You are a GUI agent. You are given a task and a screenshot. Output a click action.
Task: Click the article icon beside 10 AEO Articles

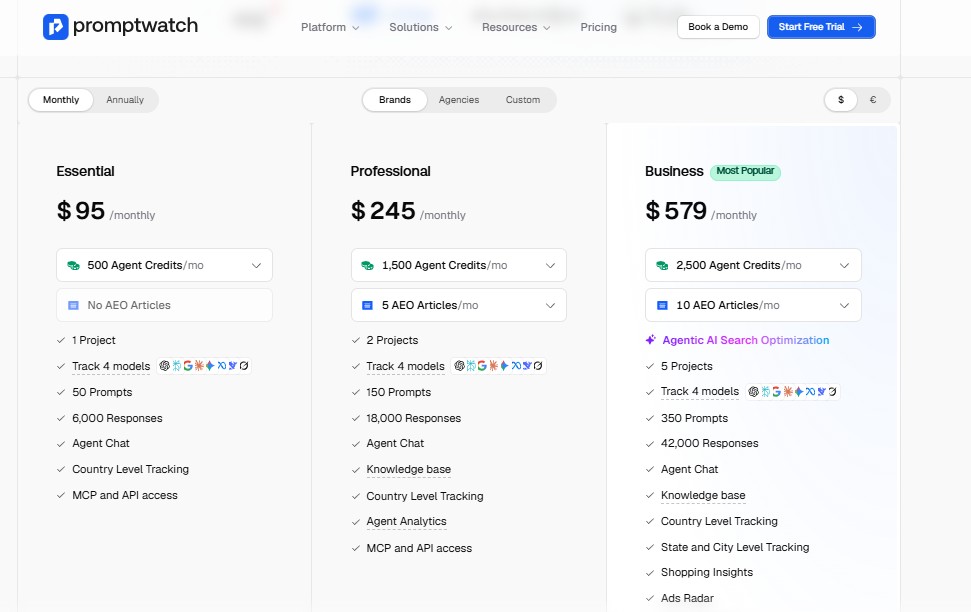pyautogui.click(x=662, y=305)
